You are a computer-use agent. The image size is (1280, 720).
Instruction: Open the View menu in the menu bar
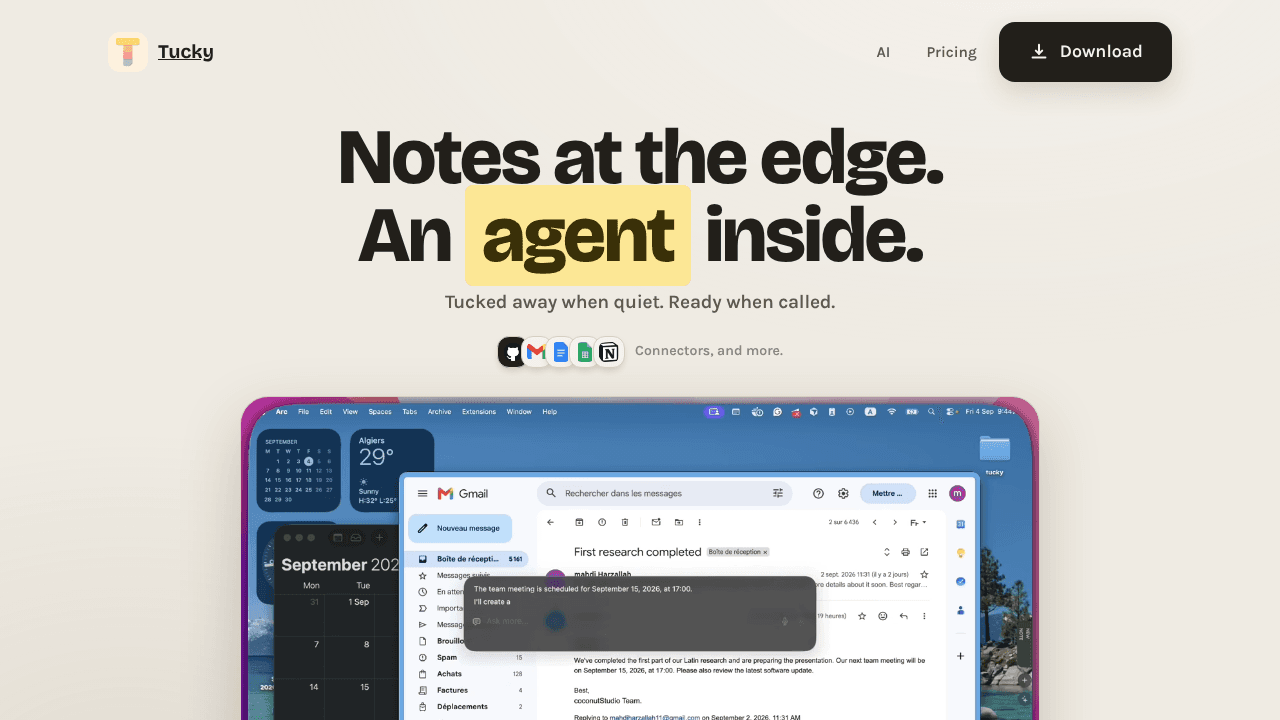point(350,412)
